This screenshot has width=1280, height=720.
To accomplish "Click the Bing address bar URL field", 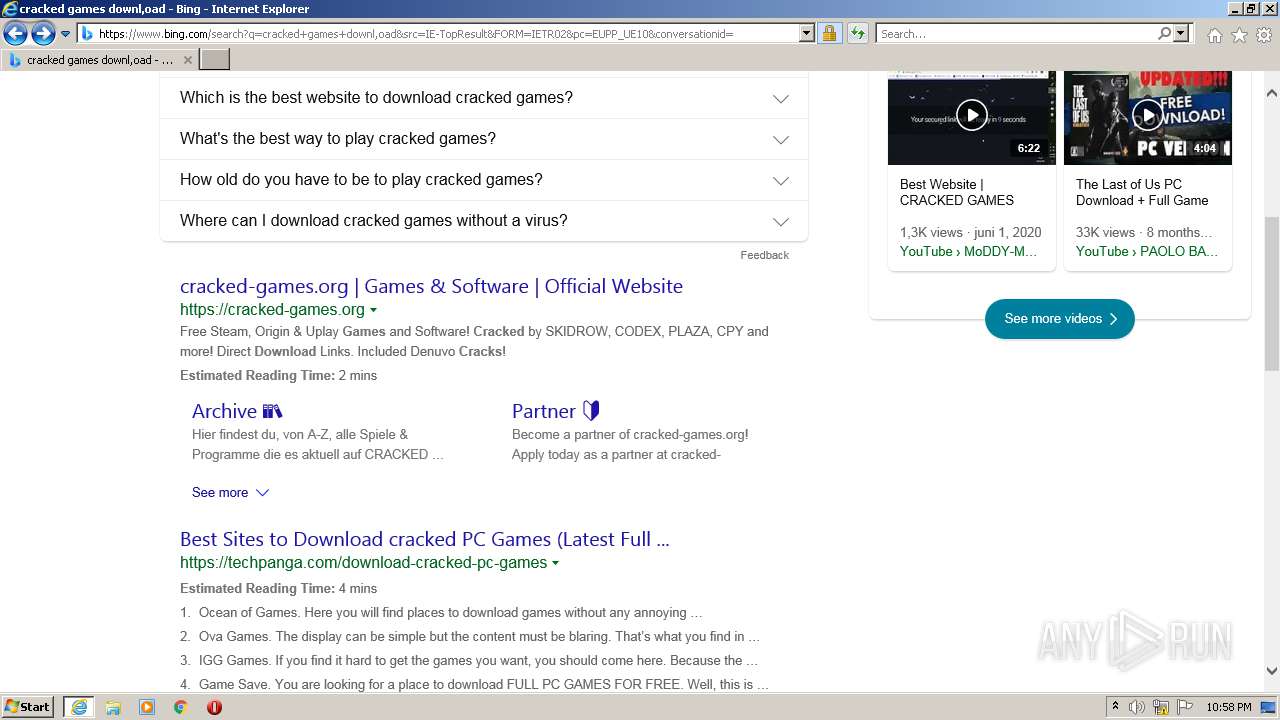I will pos(437,34).
